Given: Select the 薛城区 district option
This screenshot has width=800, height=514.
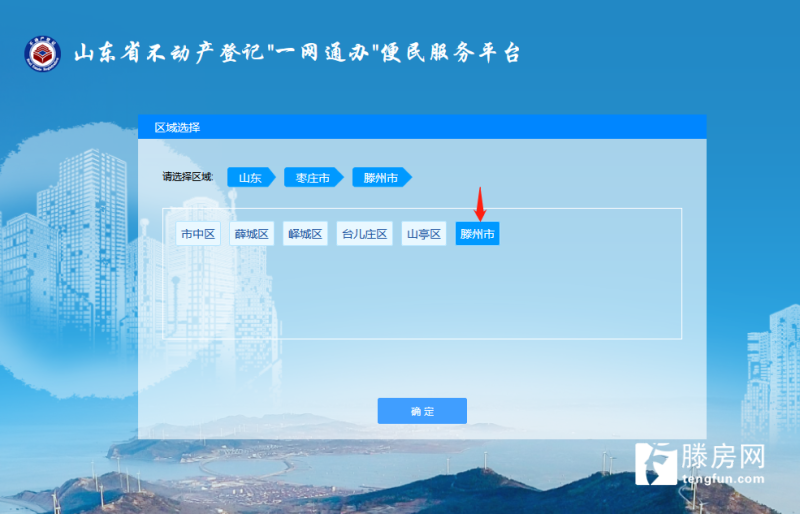Looking at the screenshot, I should click(x=252, y=234).
